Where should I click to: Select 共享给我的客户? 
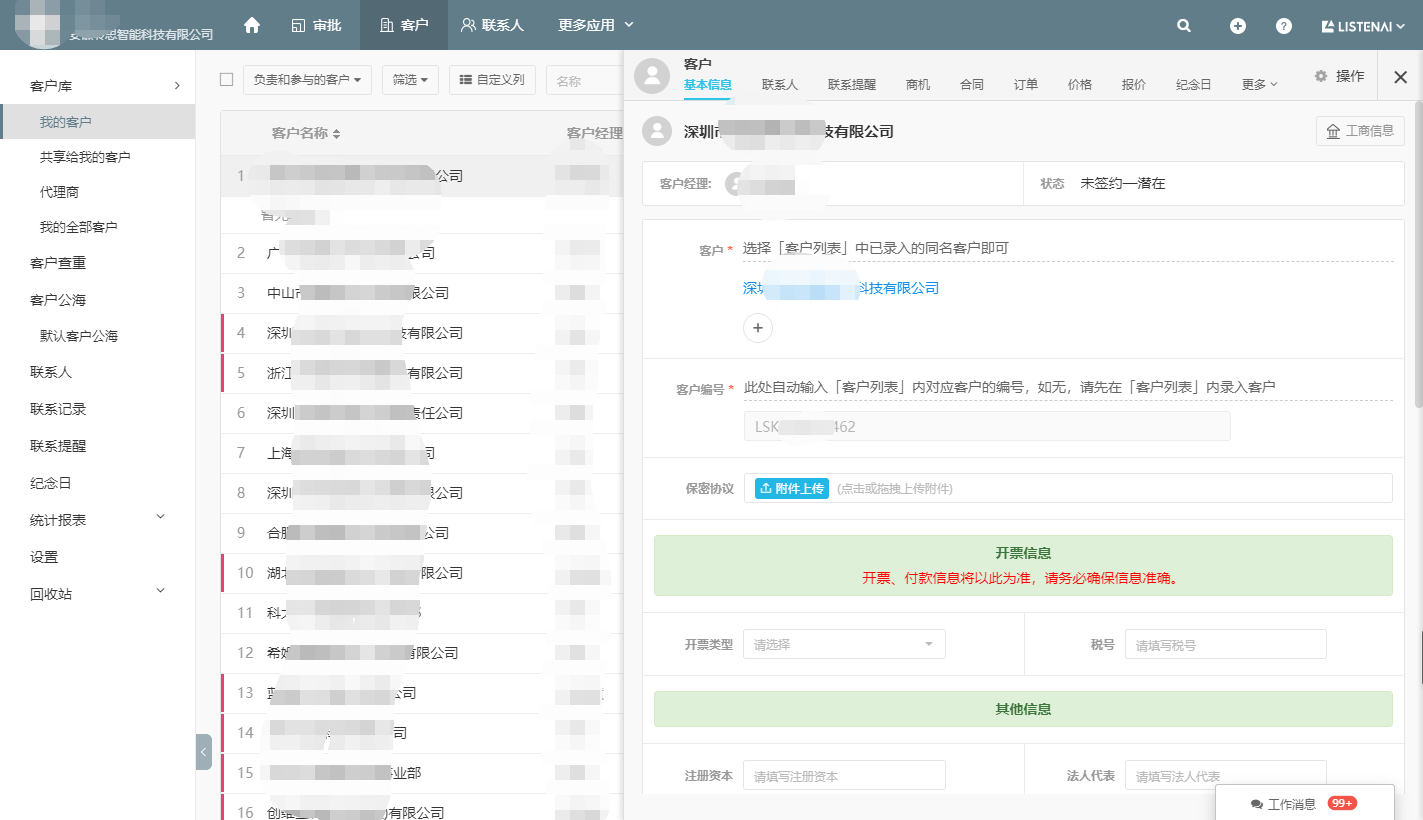click(85, 157)
